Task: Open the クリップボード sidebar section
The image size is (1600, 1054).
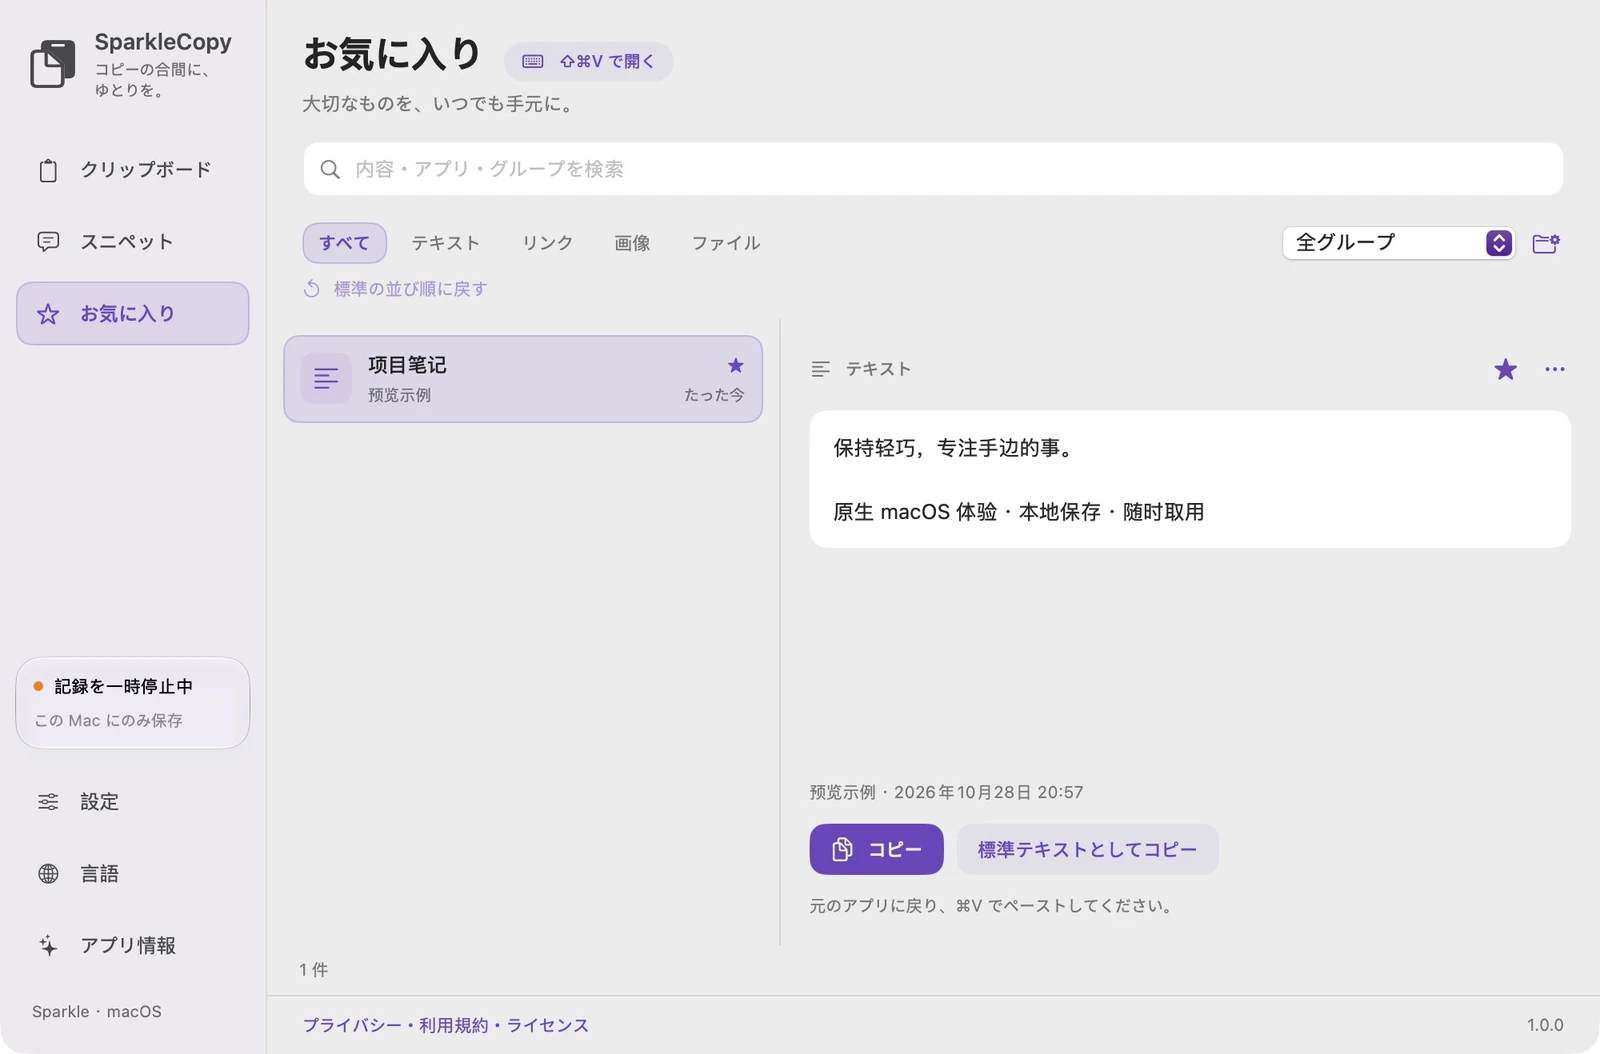Action: coord(132,170)
